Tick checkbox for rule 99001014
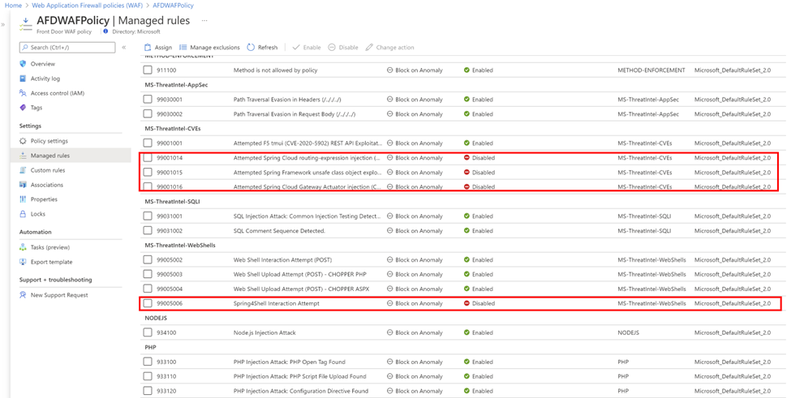The width and height of the screenshot is (791, 398). [x=147, y=158]
